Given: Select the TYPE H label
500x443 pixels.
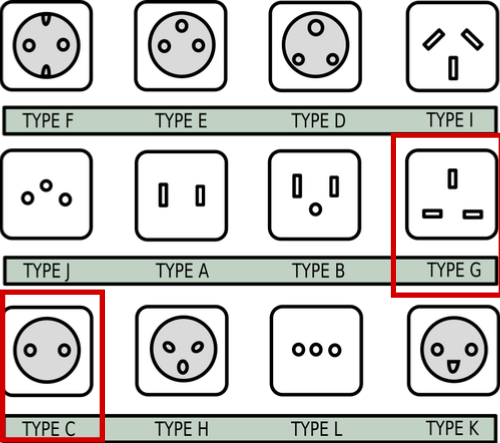Looking at the screenshot, I should point(182,429).
